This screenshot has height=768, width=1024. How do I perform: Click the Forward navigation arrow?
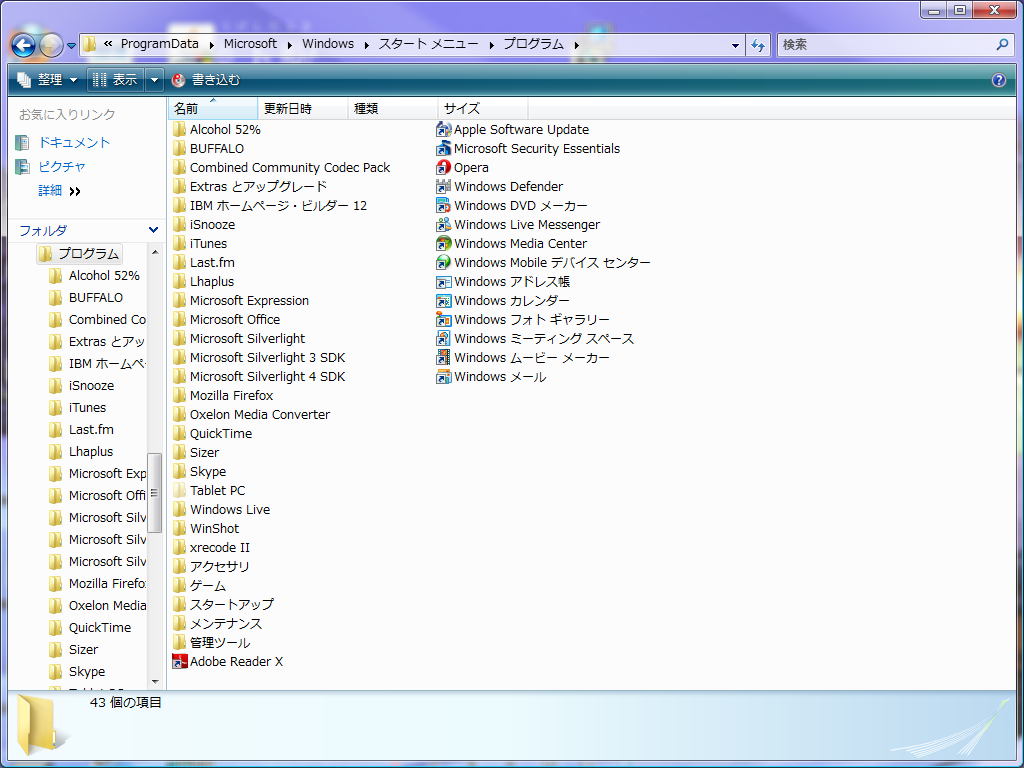pyautogui.click(x=52, y=45)
